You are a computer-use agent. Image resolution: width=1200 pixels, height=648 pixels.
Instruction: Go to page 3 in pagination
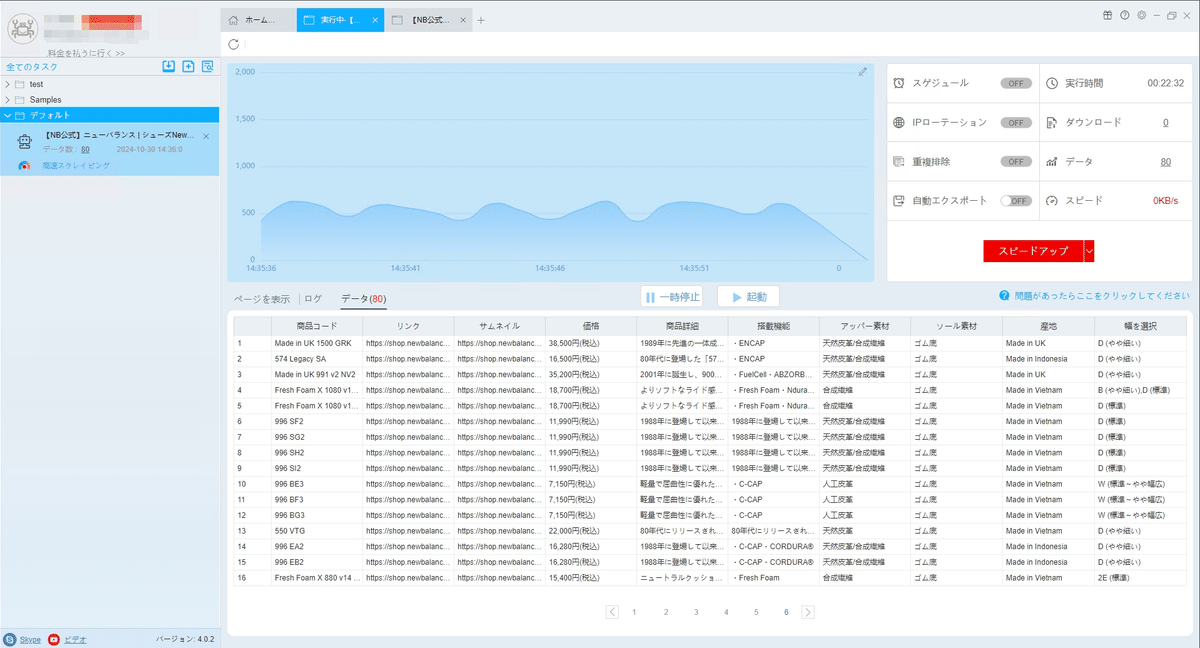[696, 612]
